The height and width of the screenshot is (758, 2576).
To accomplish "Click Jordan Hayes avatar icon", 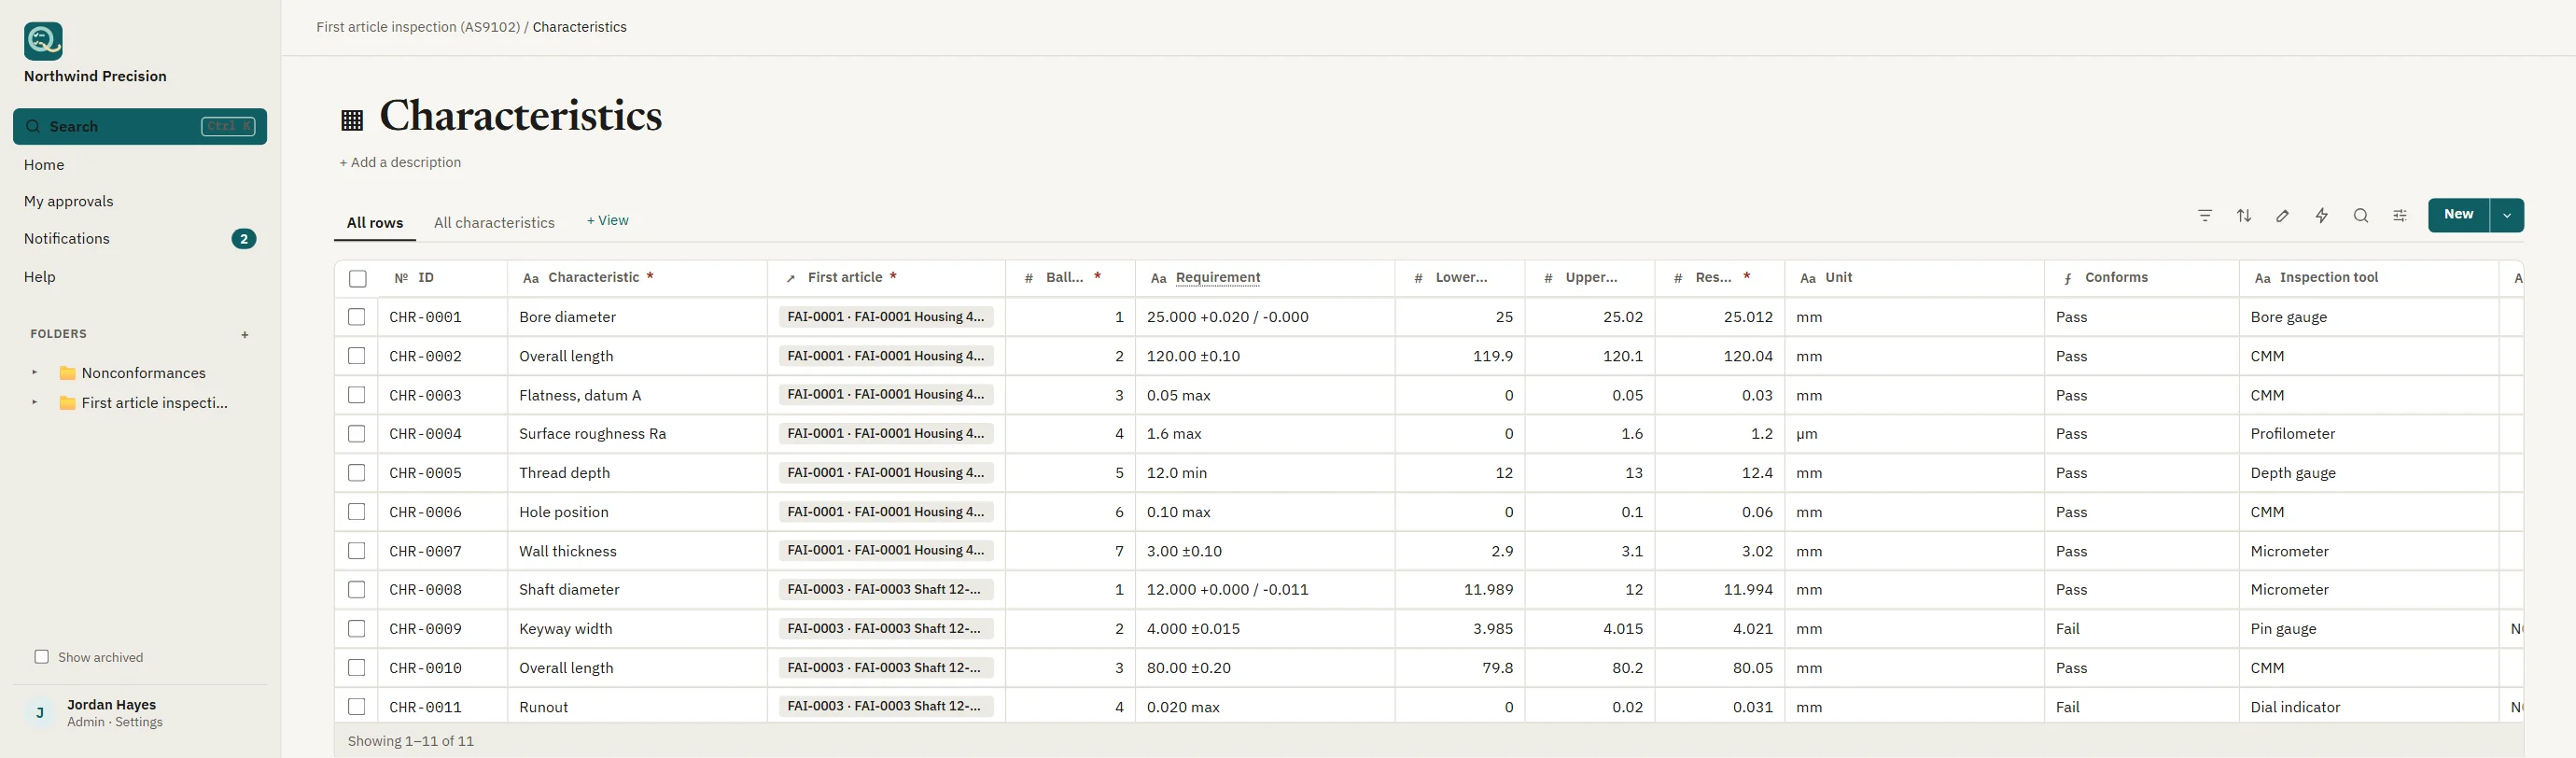I will [40, 713].
